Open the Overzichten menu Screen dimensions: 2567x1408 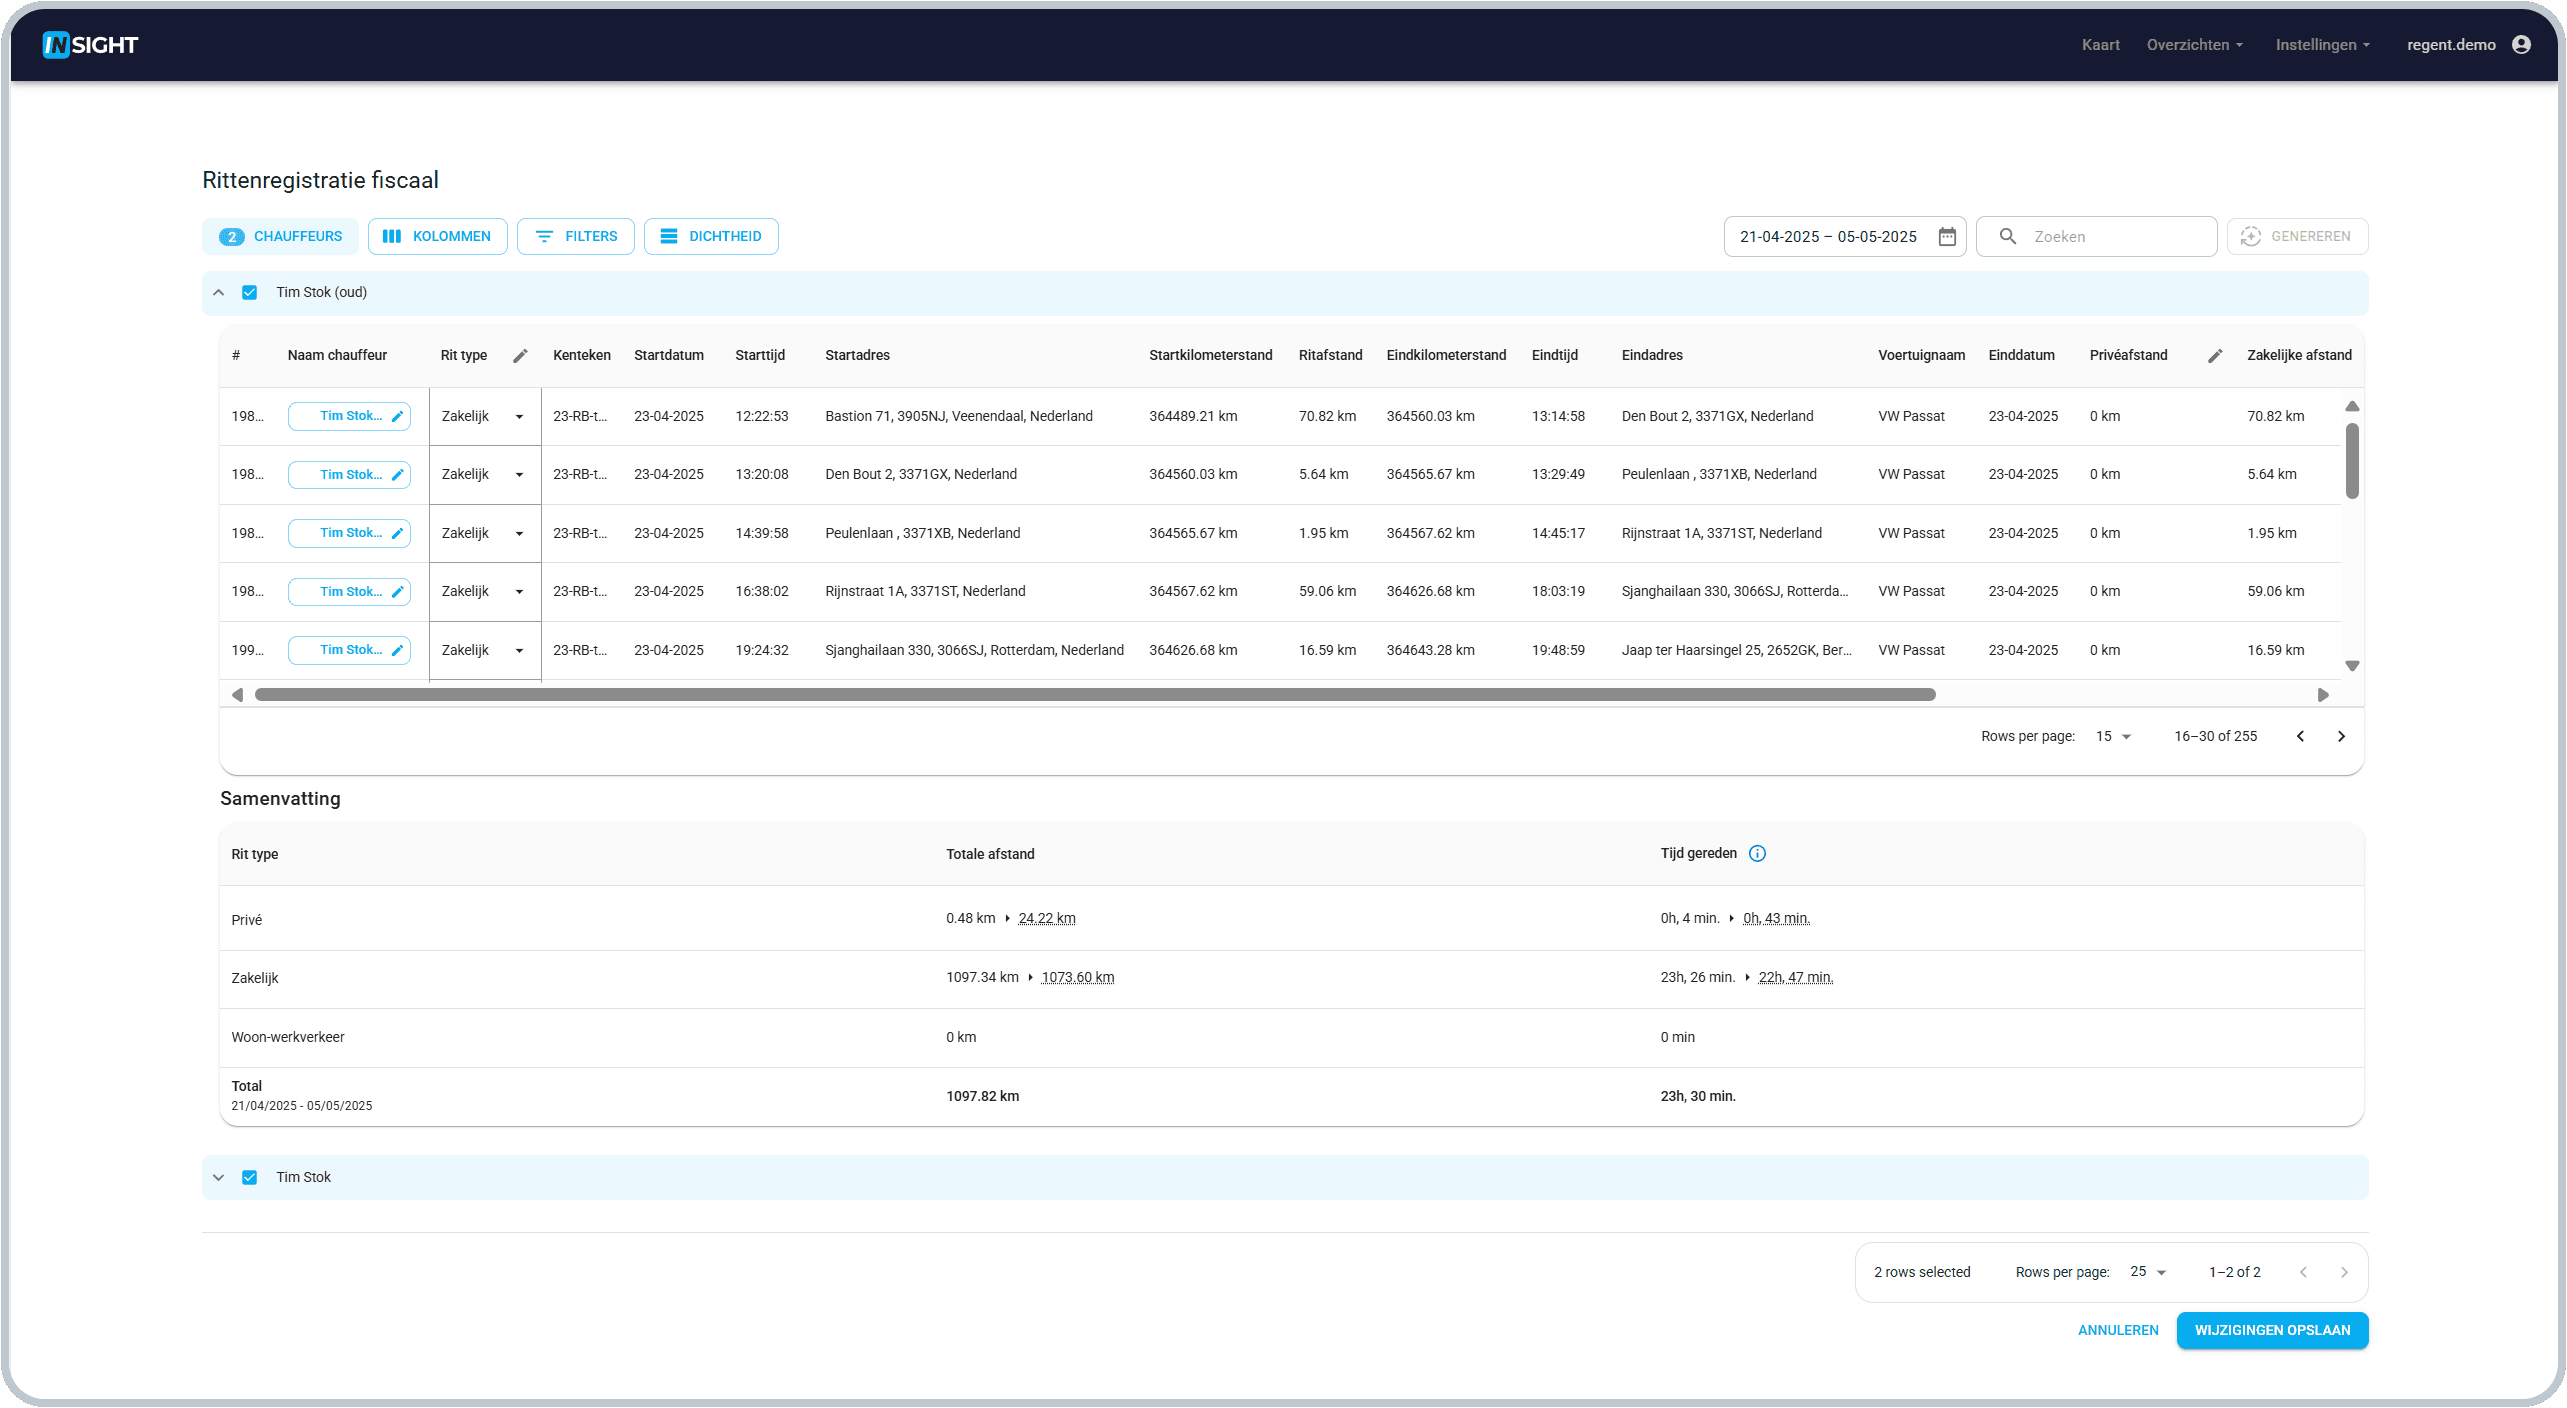click(x=2194, y=45)
